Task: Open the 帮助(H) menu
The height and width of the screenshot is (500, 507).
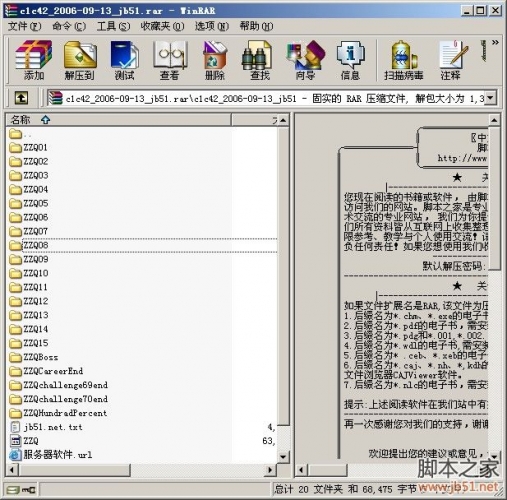Action: click(256, 26)
